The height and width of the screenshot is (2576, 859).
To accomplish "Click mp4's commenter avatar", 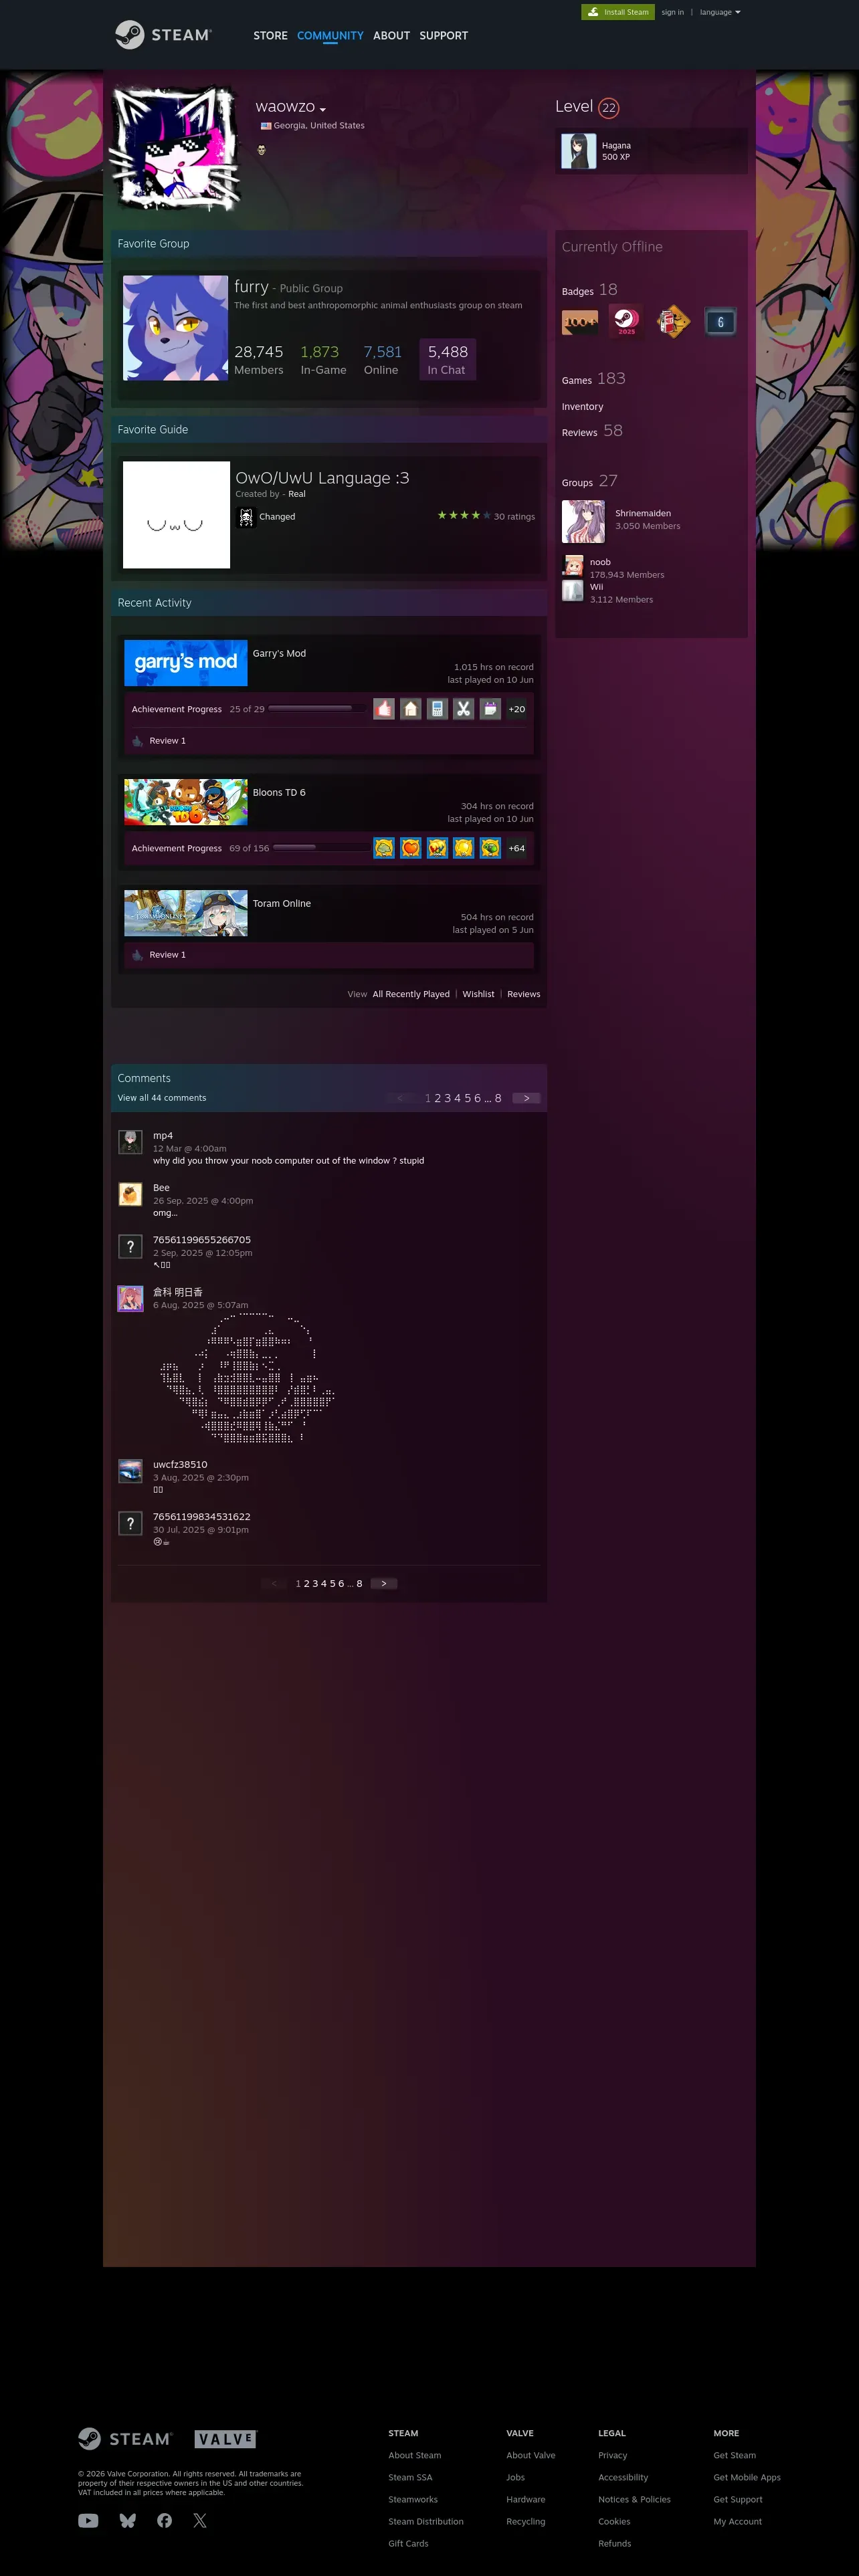I will tap(130, 1142).
